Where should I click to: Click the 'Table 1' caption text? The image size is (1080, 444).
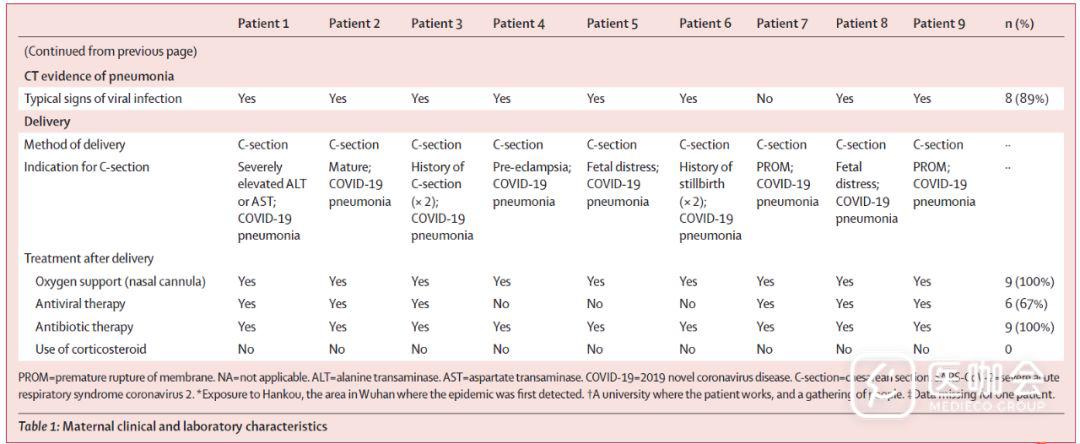[x=172, y=427]
